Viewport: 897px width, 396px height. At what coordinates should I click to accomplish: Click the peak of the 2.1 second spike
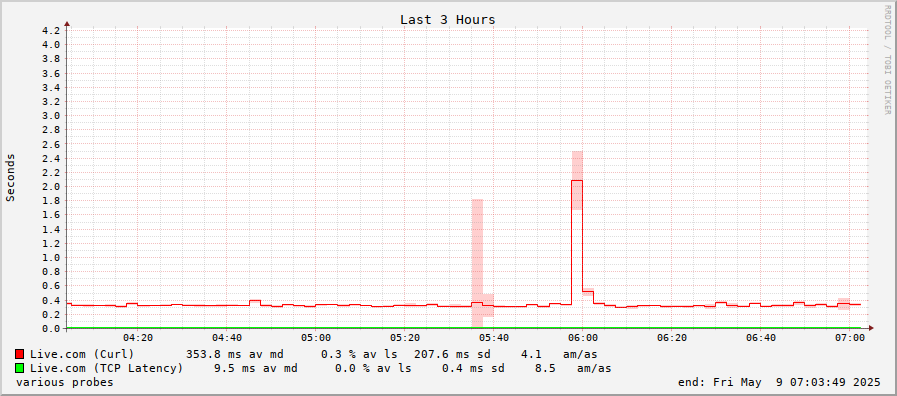coord(577,180)
